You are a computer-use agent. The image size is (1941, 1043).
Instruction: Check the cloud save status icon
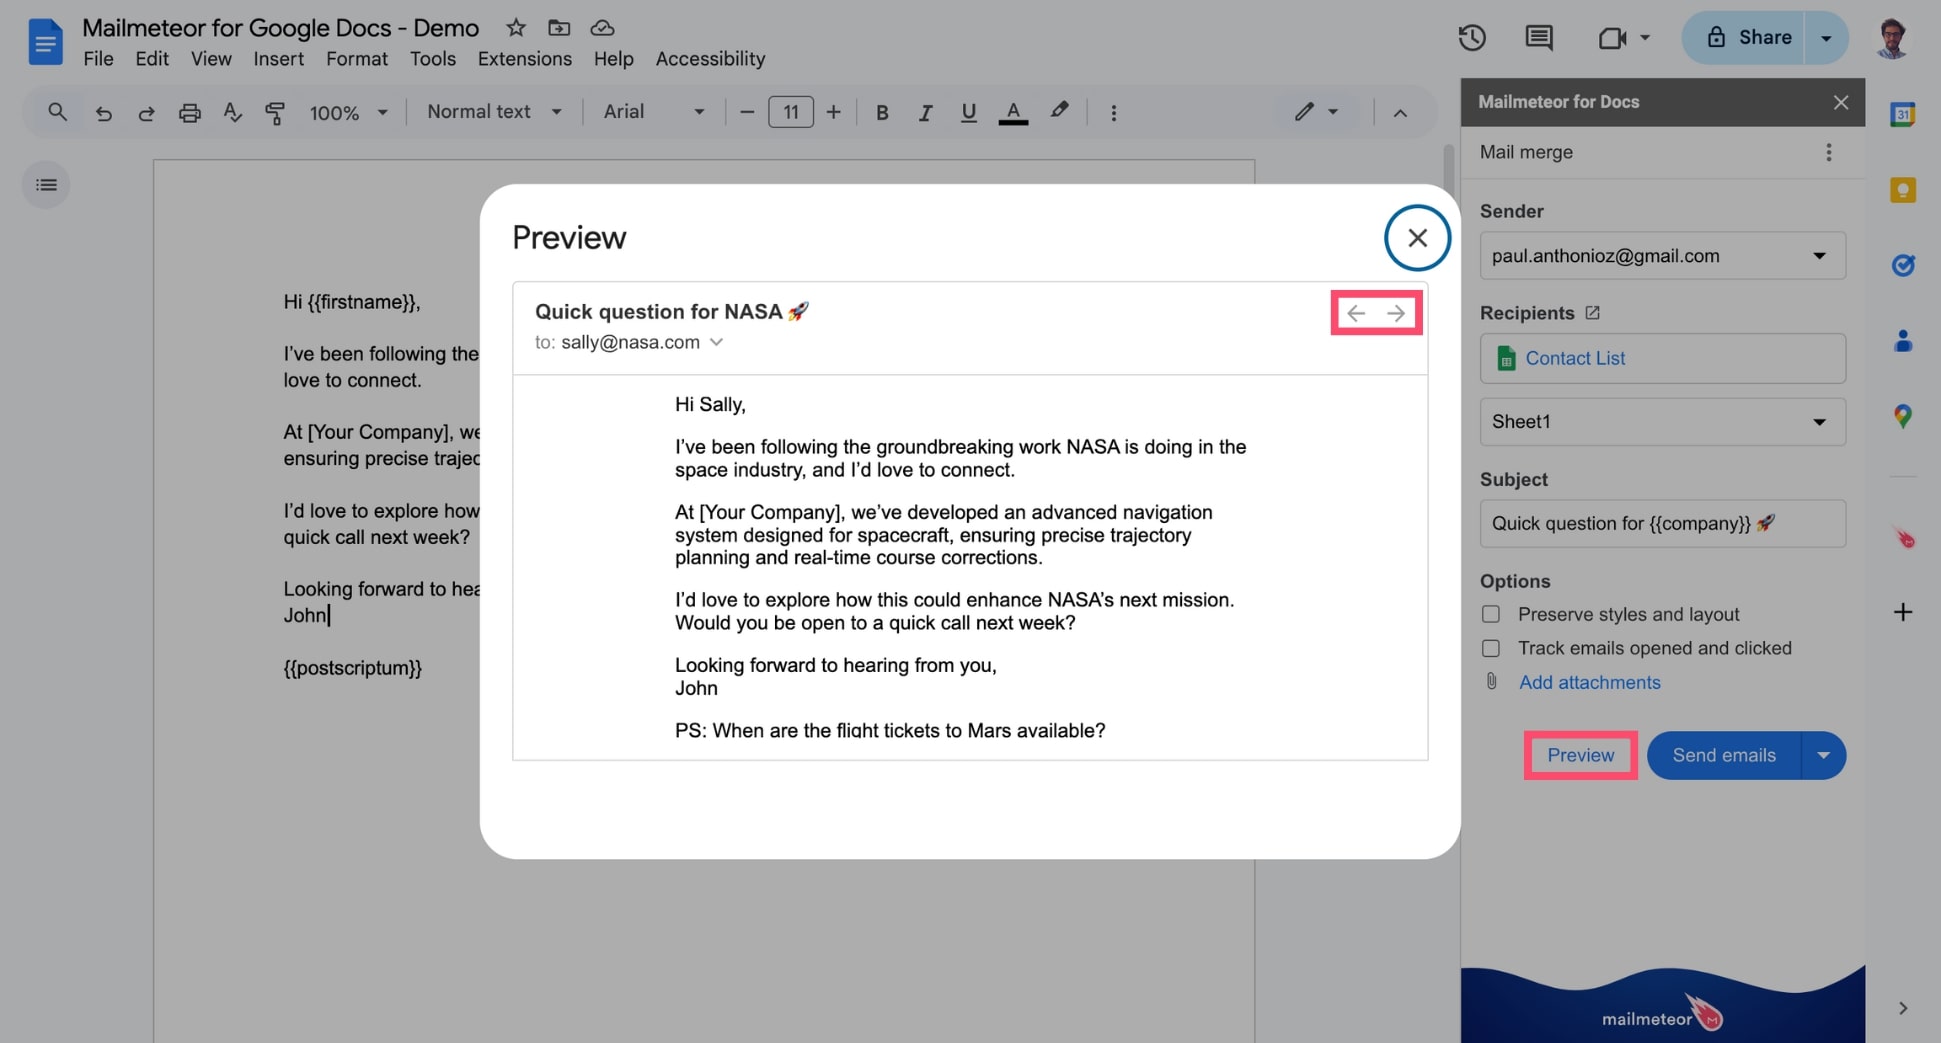(602, 28)
